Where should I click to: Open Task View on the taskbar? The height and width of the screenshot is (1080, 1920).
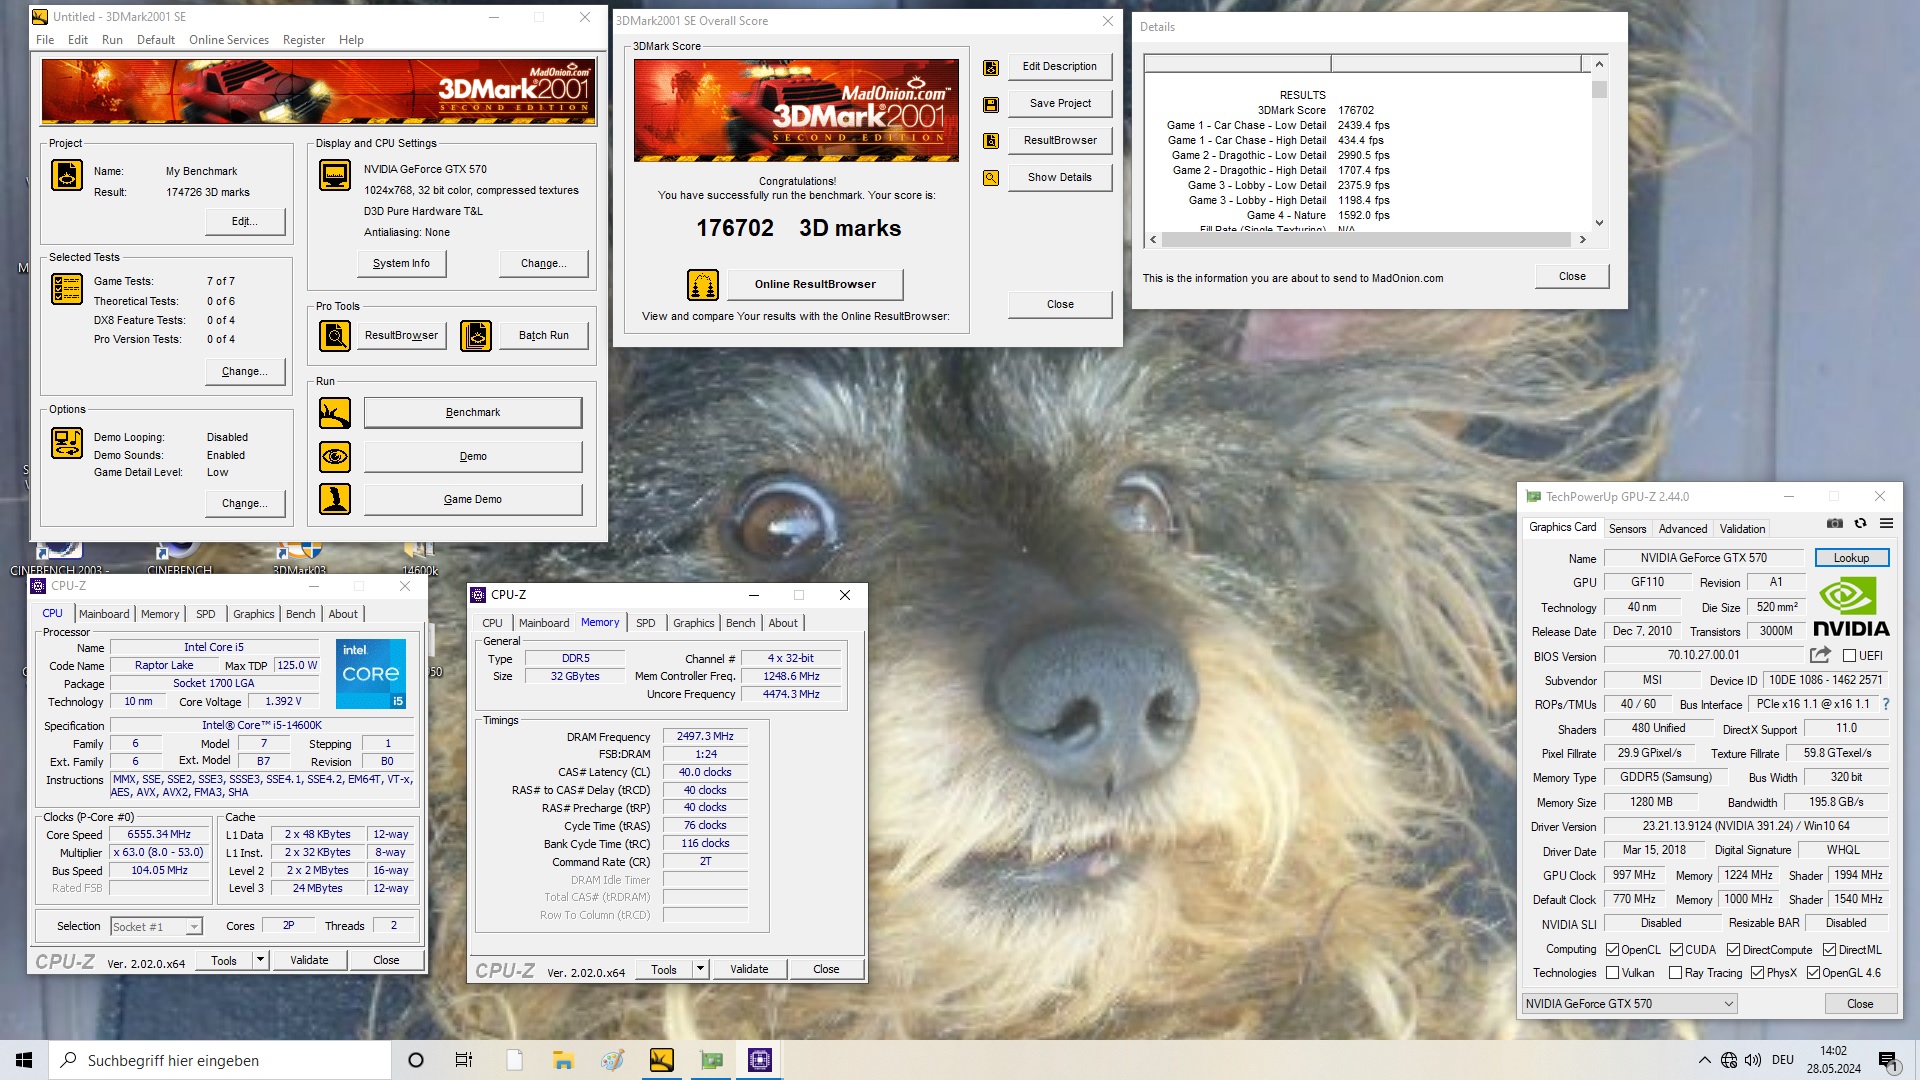[x=463, y=1060]
